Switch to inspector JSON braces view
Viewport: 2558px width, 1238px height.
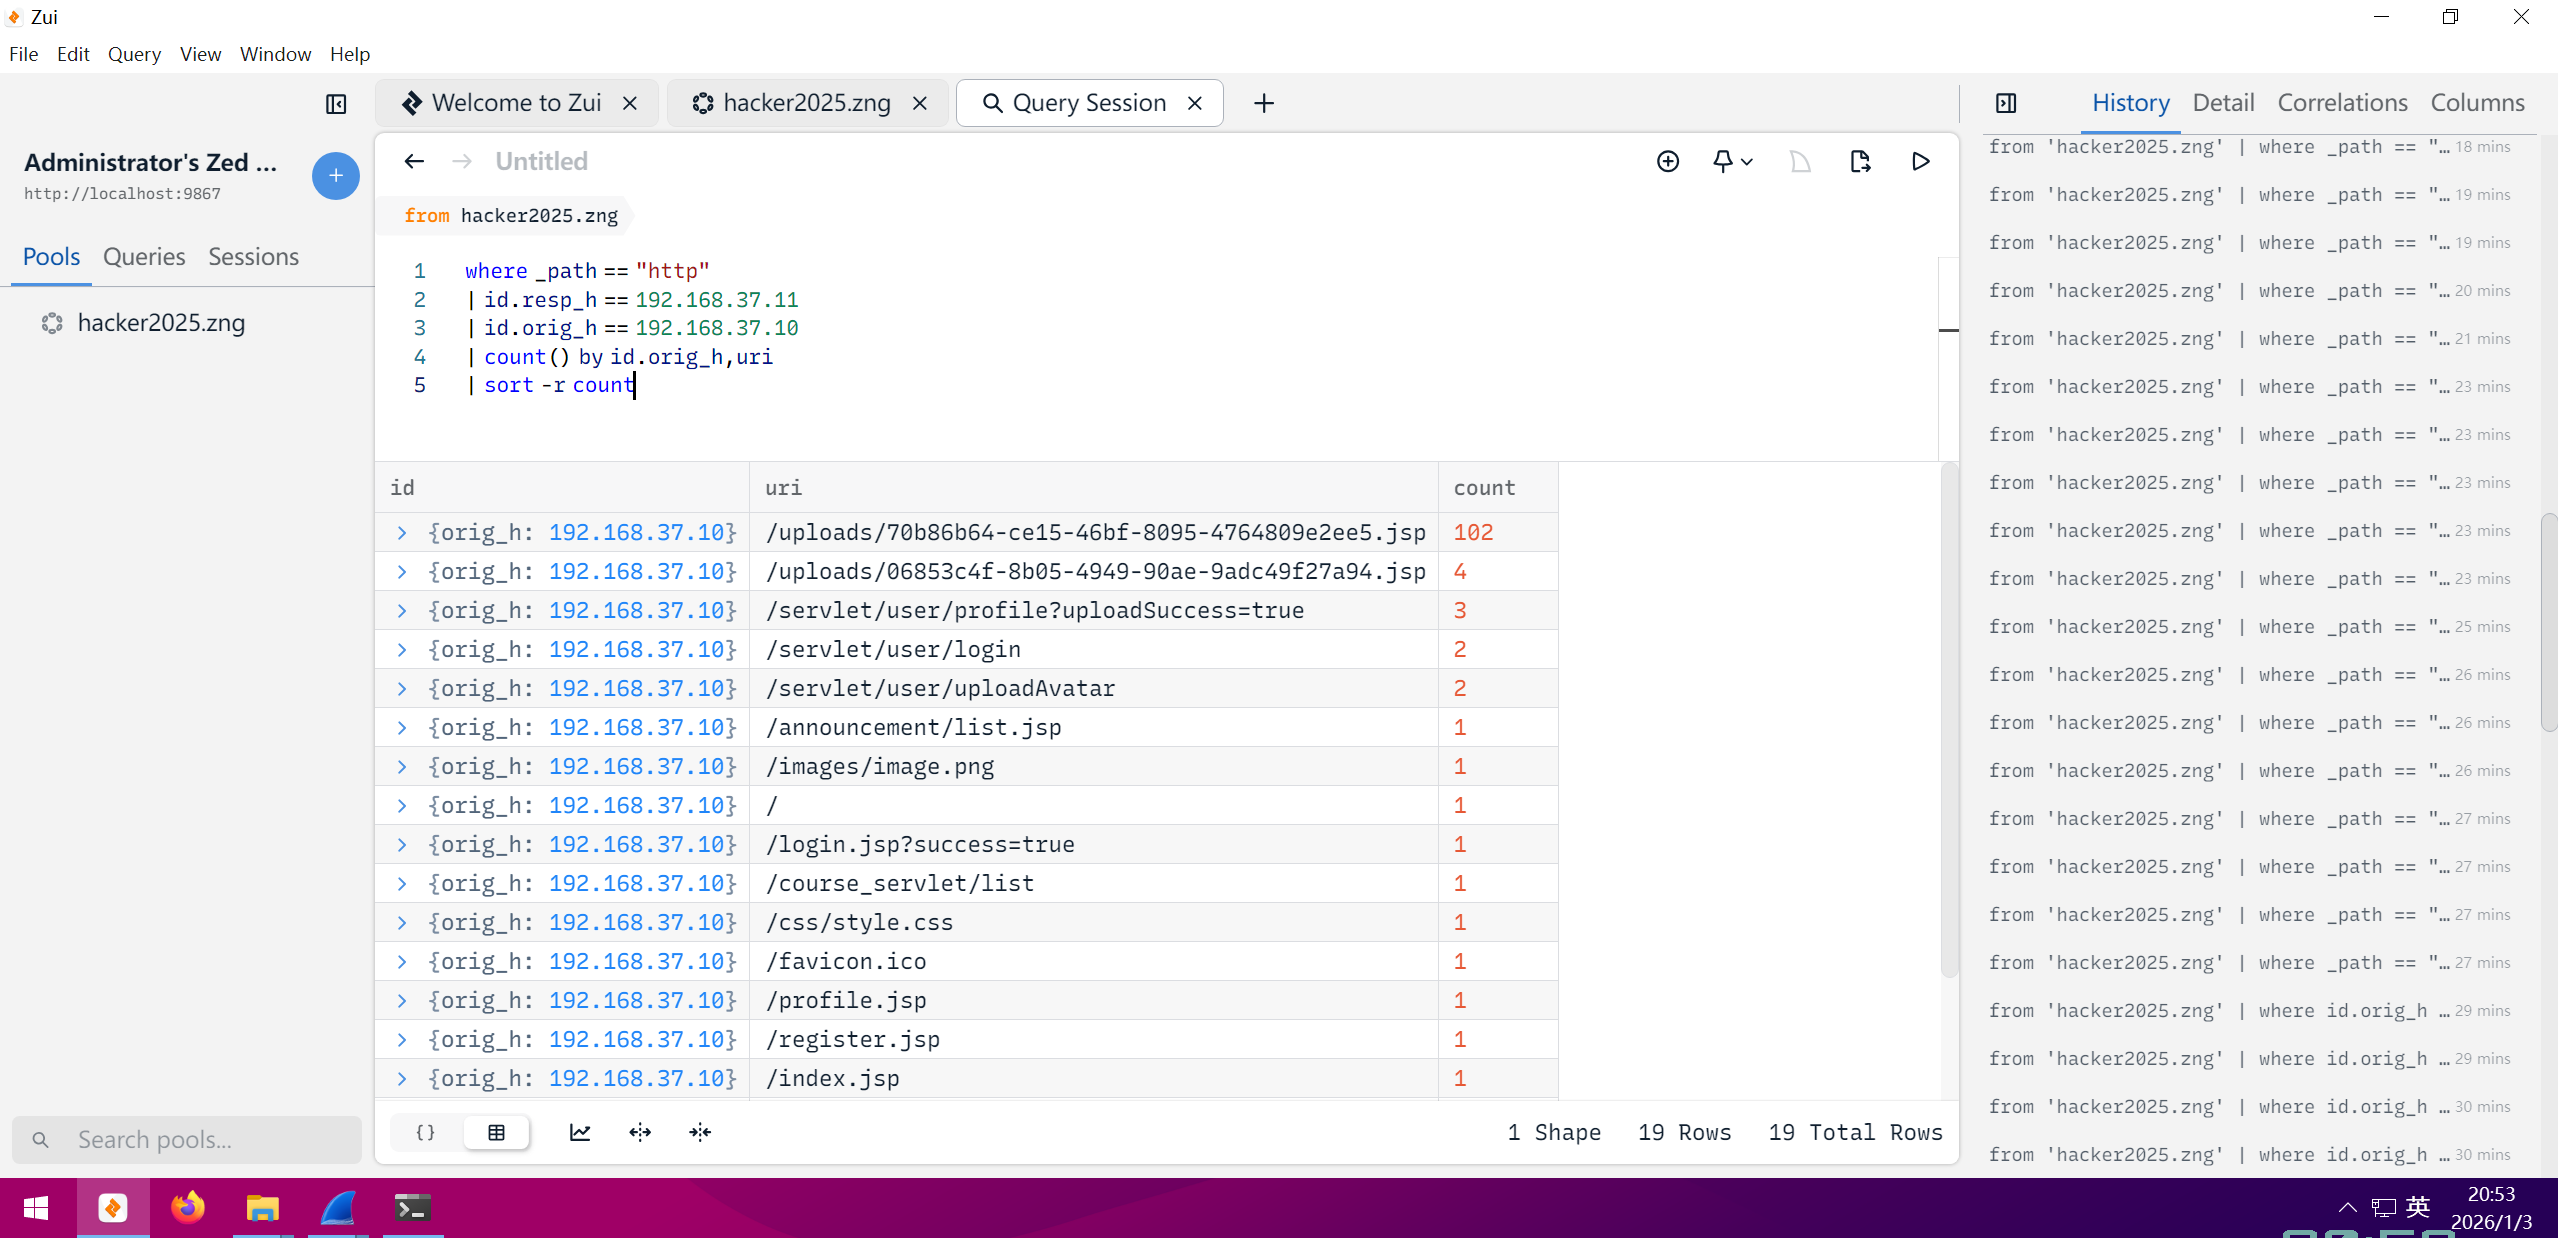pyautogui.click(x=426, y=1132)
